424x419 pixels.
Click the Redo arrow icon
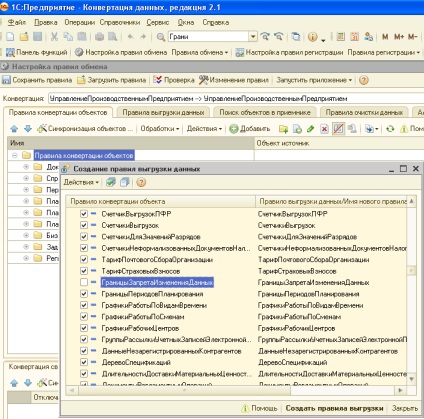[x=143, y=37]
